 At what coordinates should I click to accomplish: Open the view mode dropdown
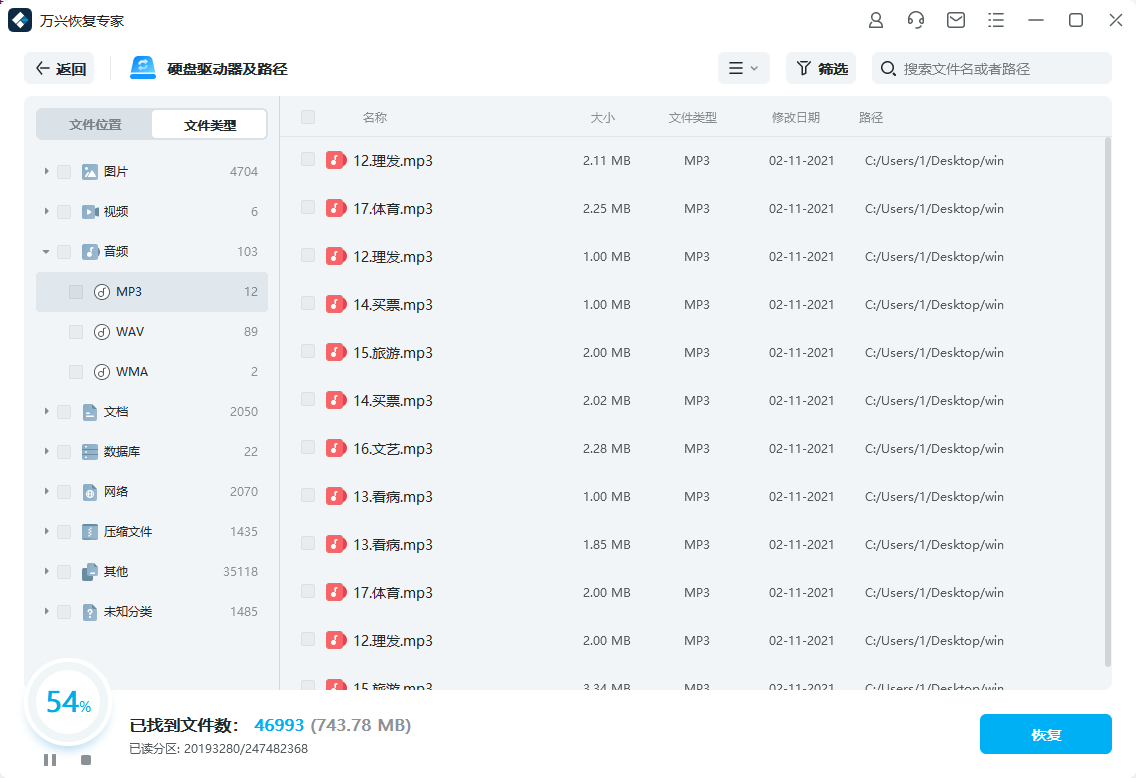tap(743, 68)
